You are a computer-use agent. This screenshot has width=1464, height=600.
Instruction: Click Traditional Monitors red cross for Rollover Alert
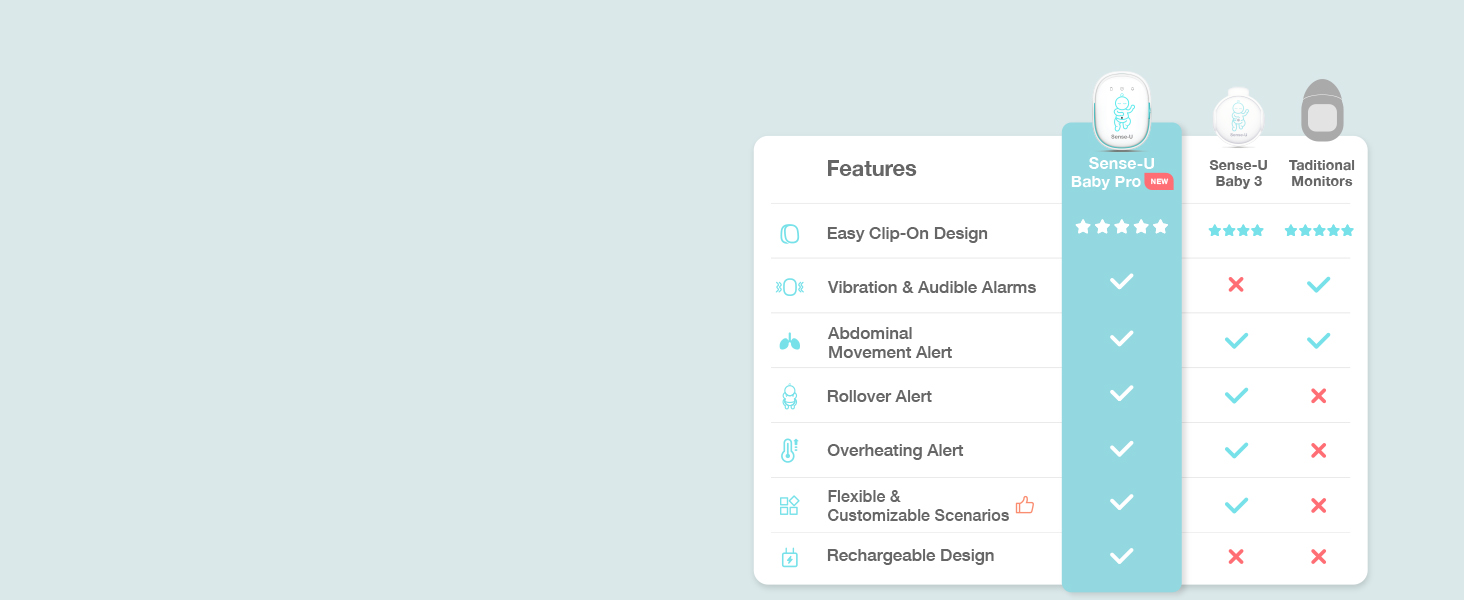[x=1319, y=396]
